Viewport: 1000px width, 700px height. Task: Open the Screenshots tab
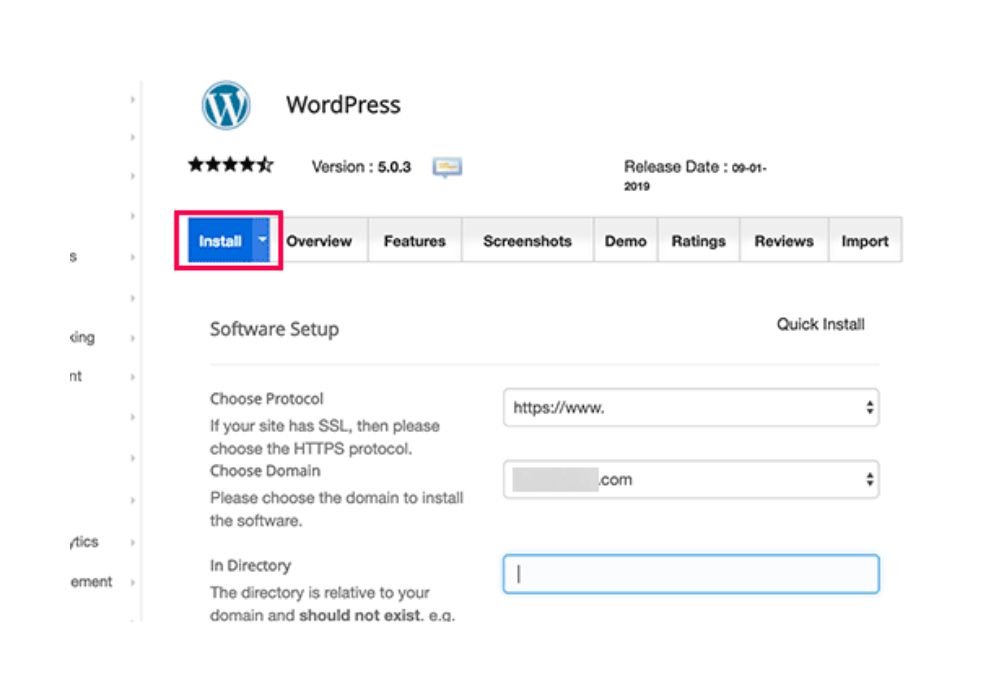[x=527, y=241]
